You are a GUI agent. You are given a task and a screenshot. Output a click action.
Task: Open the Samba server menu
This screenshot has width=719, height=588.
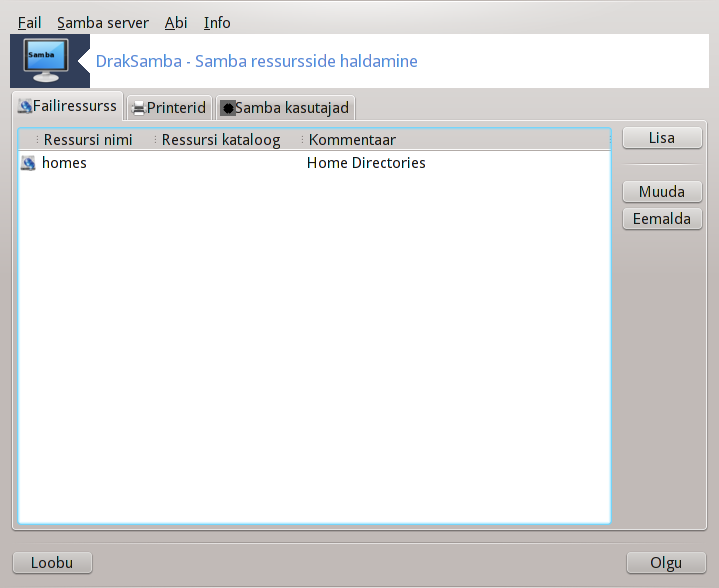103,22
